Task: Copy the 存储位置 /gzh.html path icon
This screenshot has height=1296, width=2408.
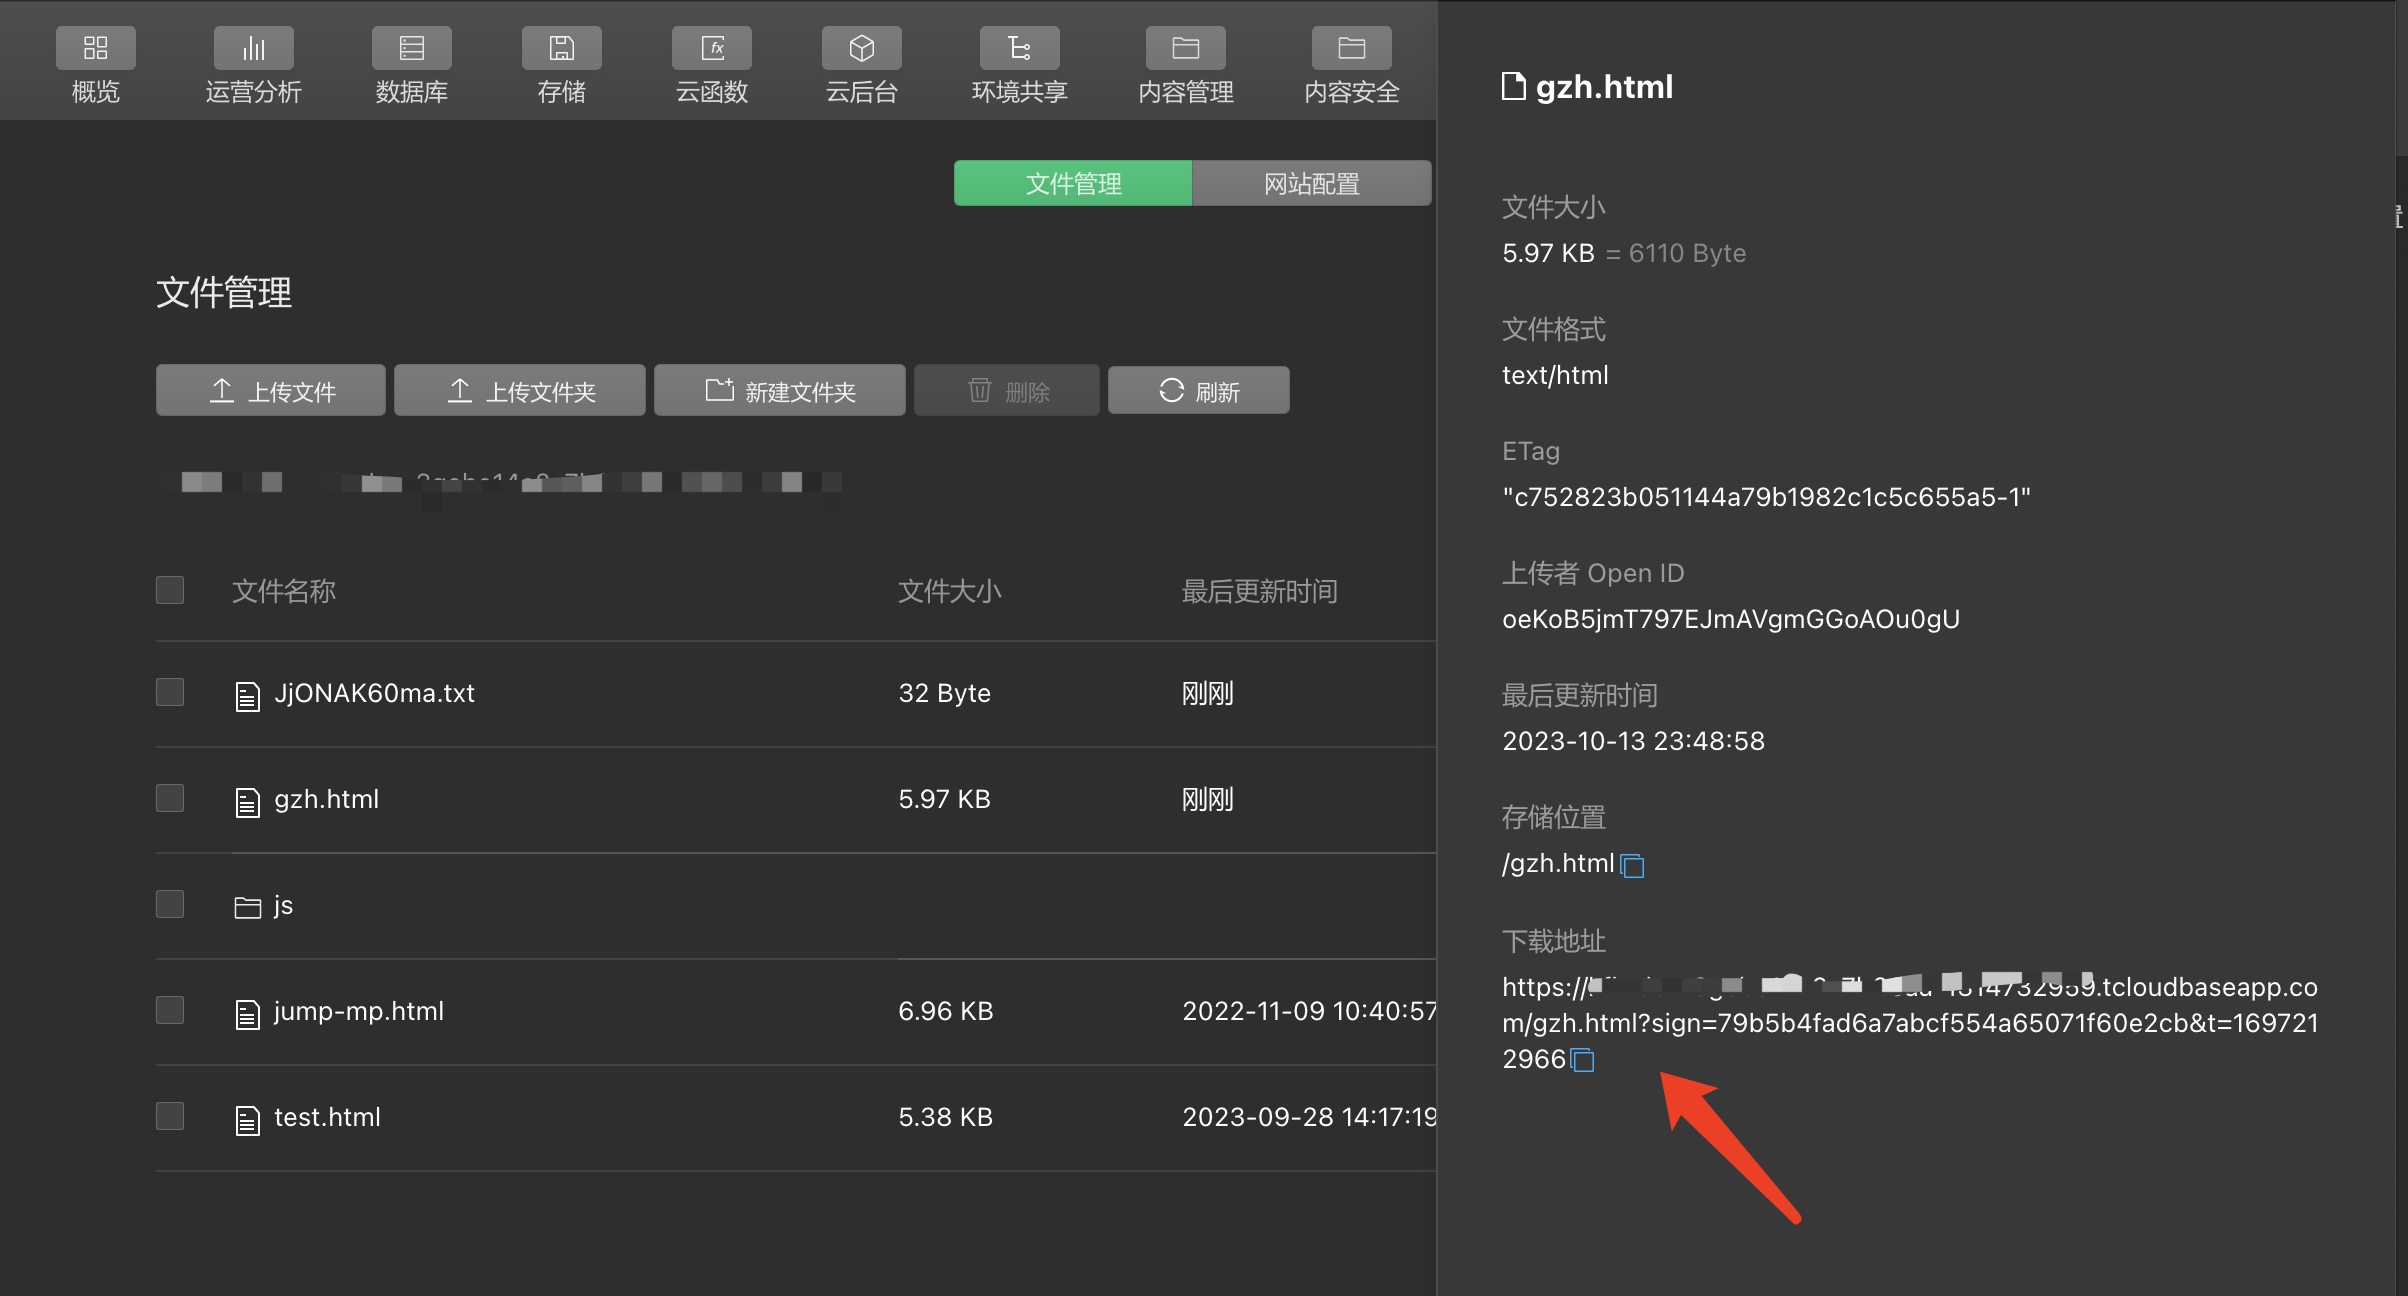Action: pyautogui.click(x=1632, y=865)
